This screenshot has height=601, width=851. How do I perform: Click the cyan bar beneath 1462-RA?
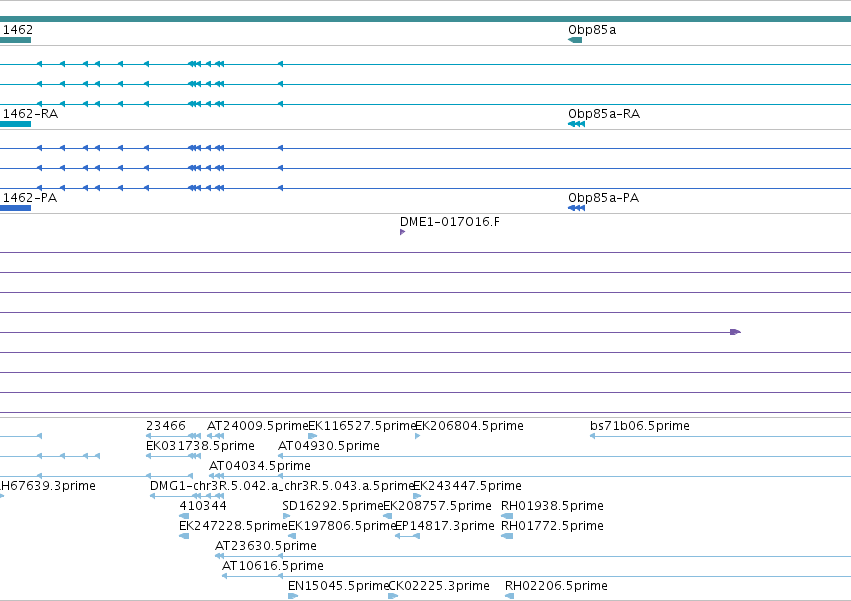tap(15, 124)
